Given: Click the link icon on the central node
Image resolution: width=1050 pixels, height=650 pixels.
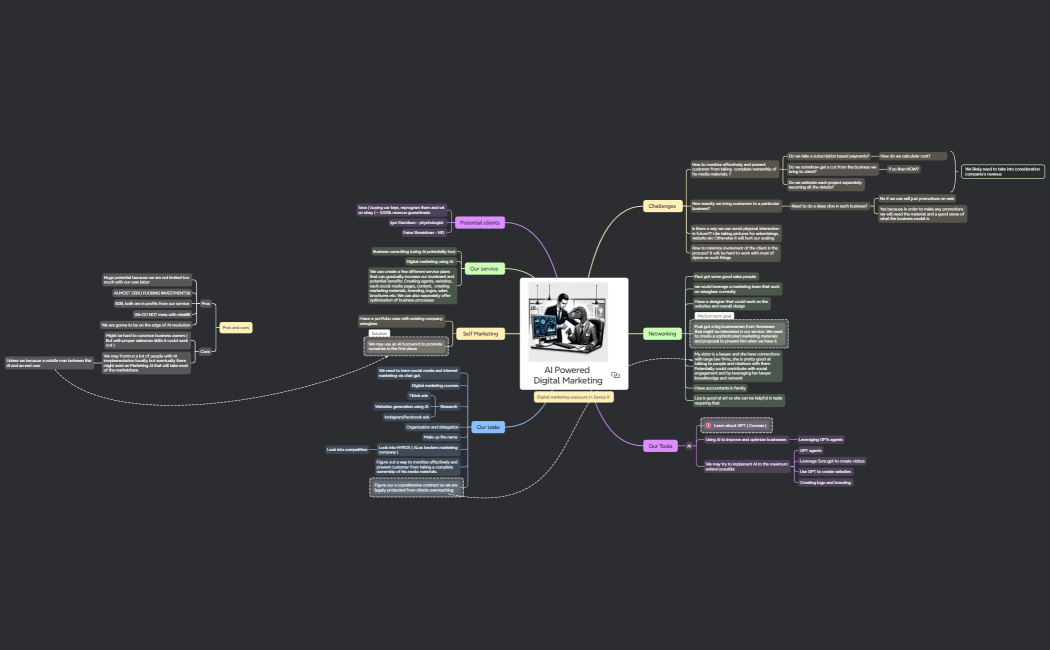Looking at the screenshot, I should coord(616,375).
